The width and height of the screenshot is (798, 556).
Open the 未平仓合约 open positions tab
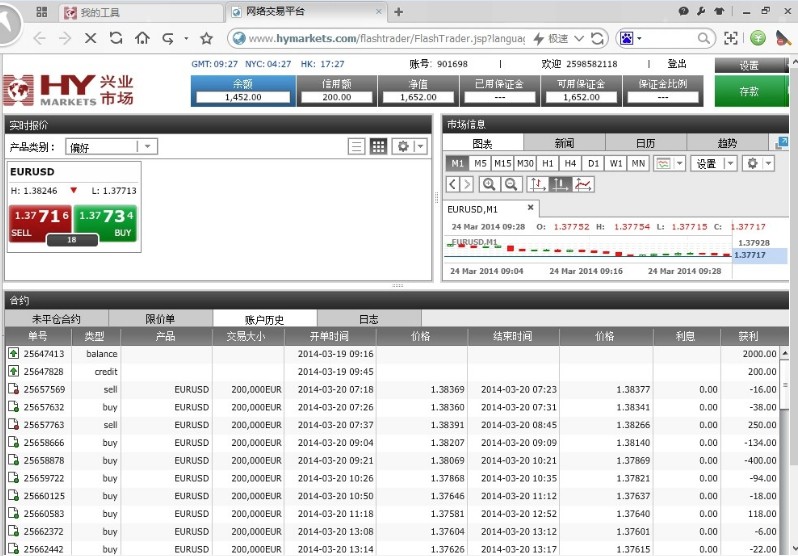pos(56,319)
